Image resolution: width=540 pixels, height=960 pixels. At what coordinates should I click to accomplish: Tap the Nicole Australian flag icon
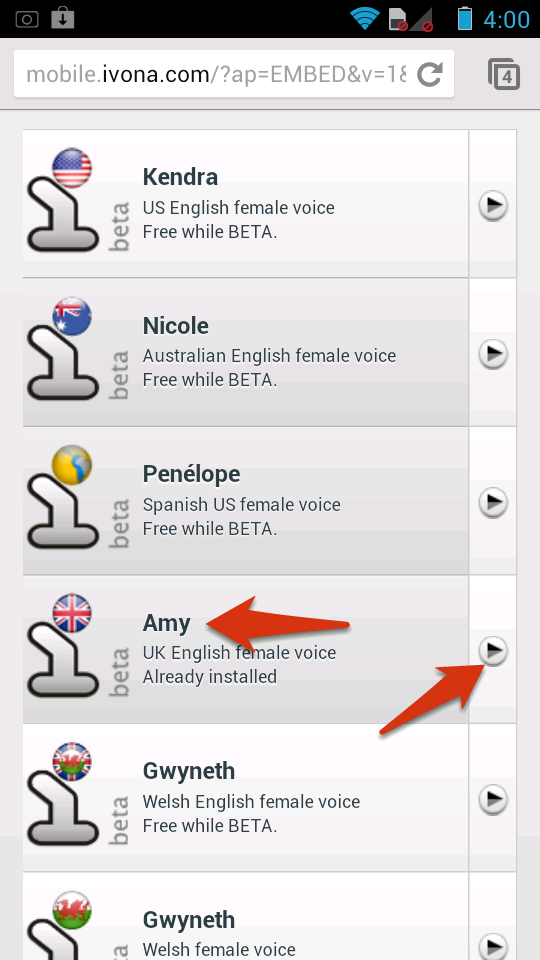(72, 317)
